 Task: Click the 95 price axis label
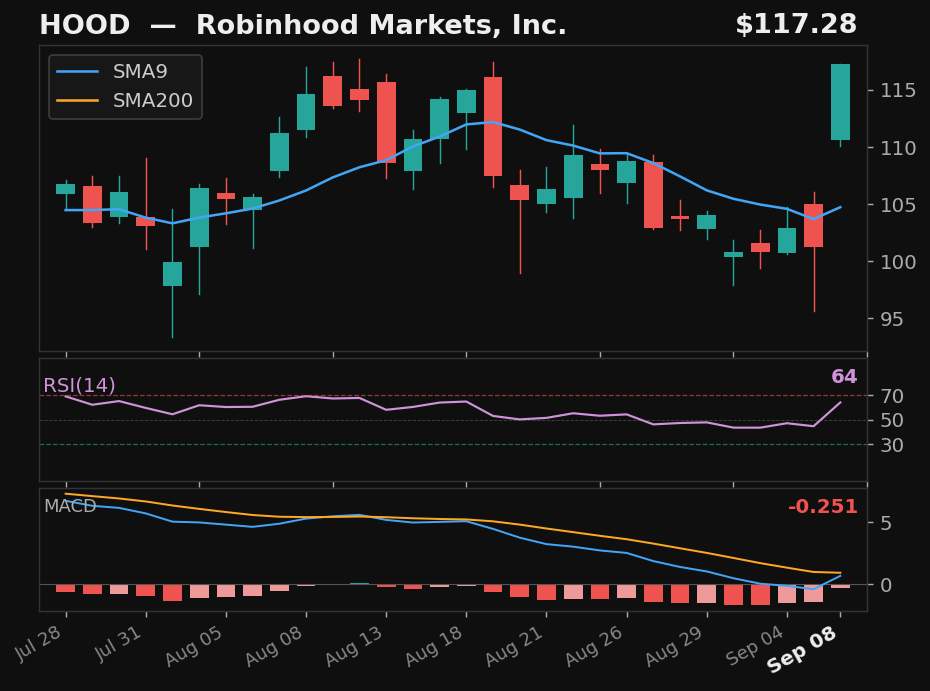coord(891,320)
